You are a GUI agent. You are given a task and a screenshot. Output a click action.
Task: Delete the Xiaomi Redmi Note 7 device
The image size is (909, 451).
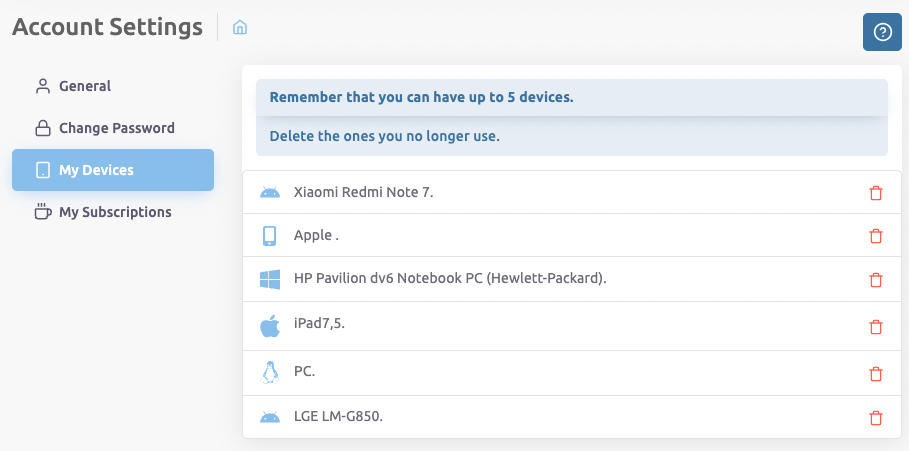(x=876, y=193)
